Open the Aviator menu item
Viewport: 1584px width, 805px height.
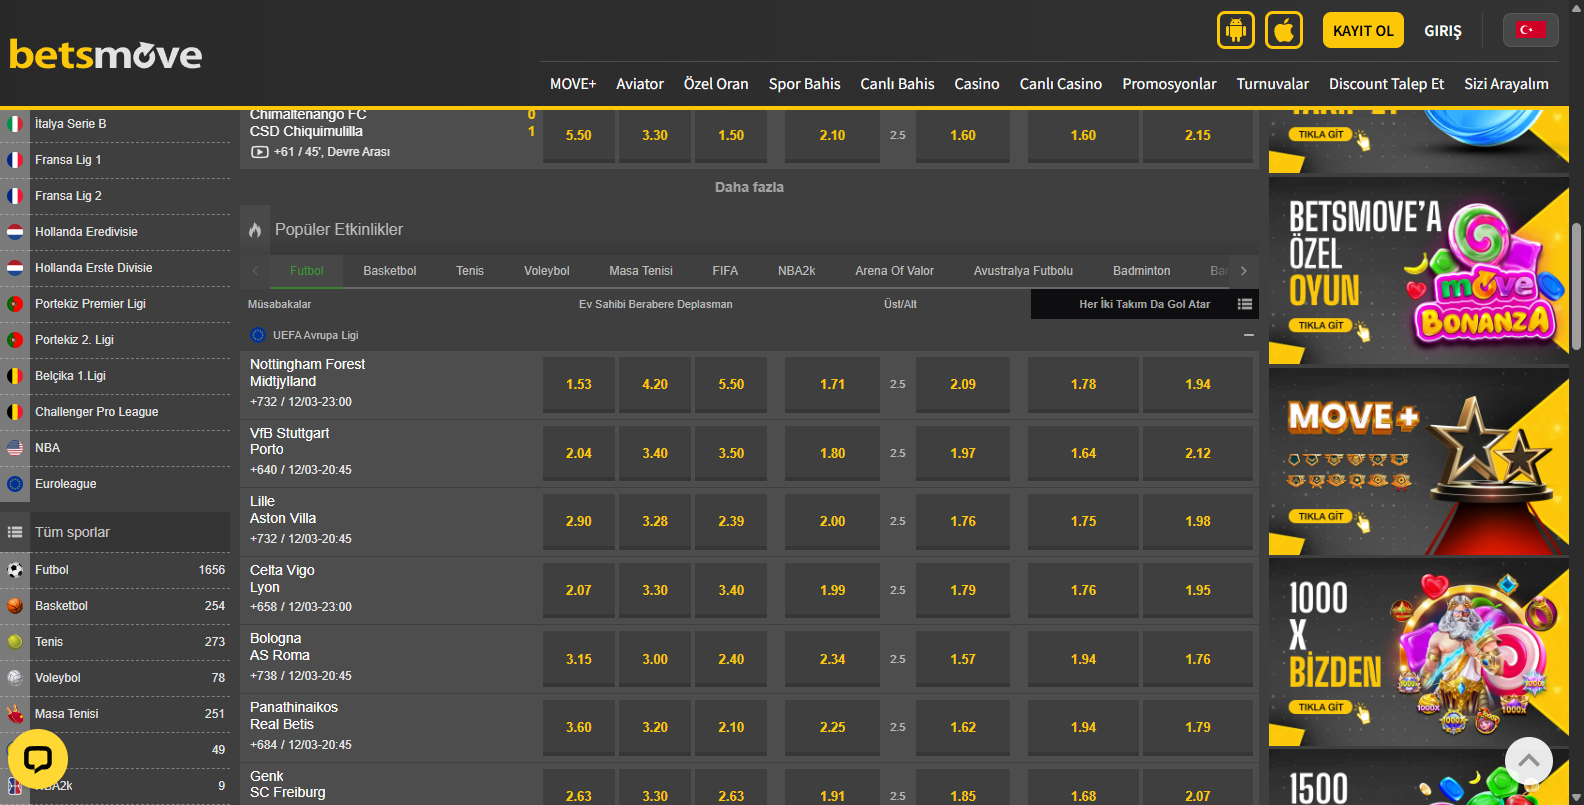640,84
